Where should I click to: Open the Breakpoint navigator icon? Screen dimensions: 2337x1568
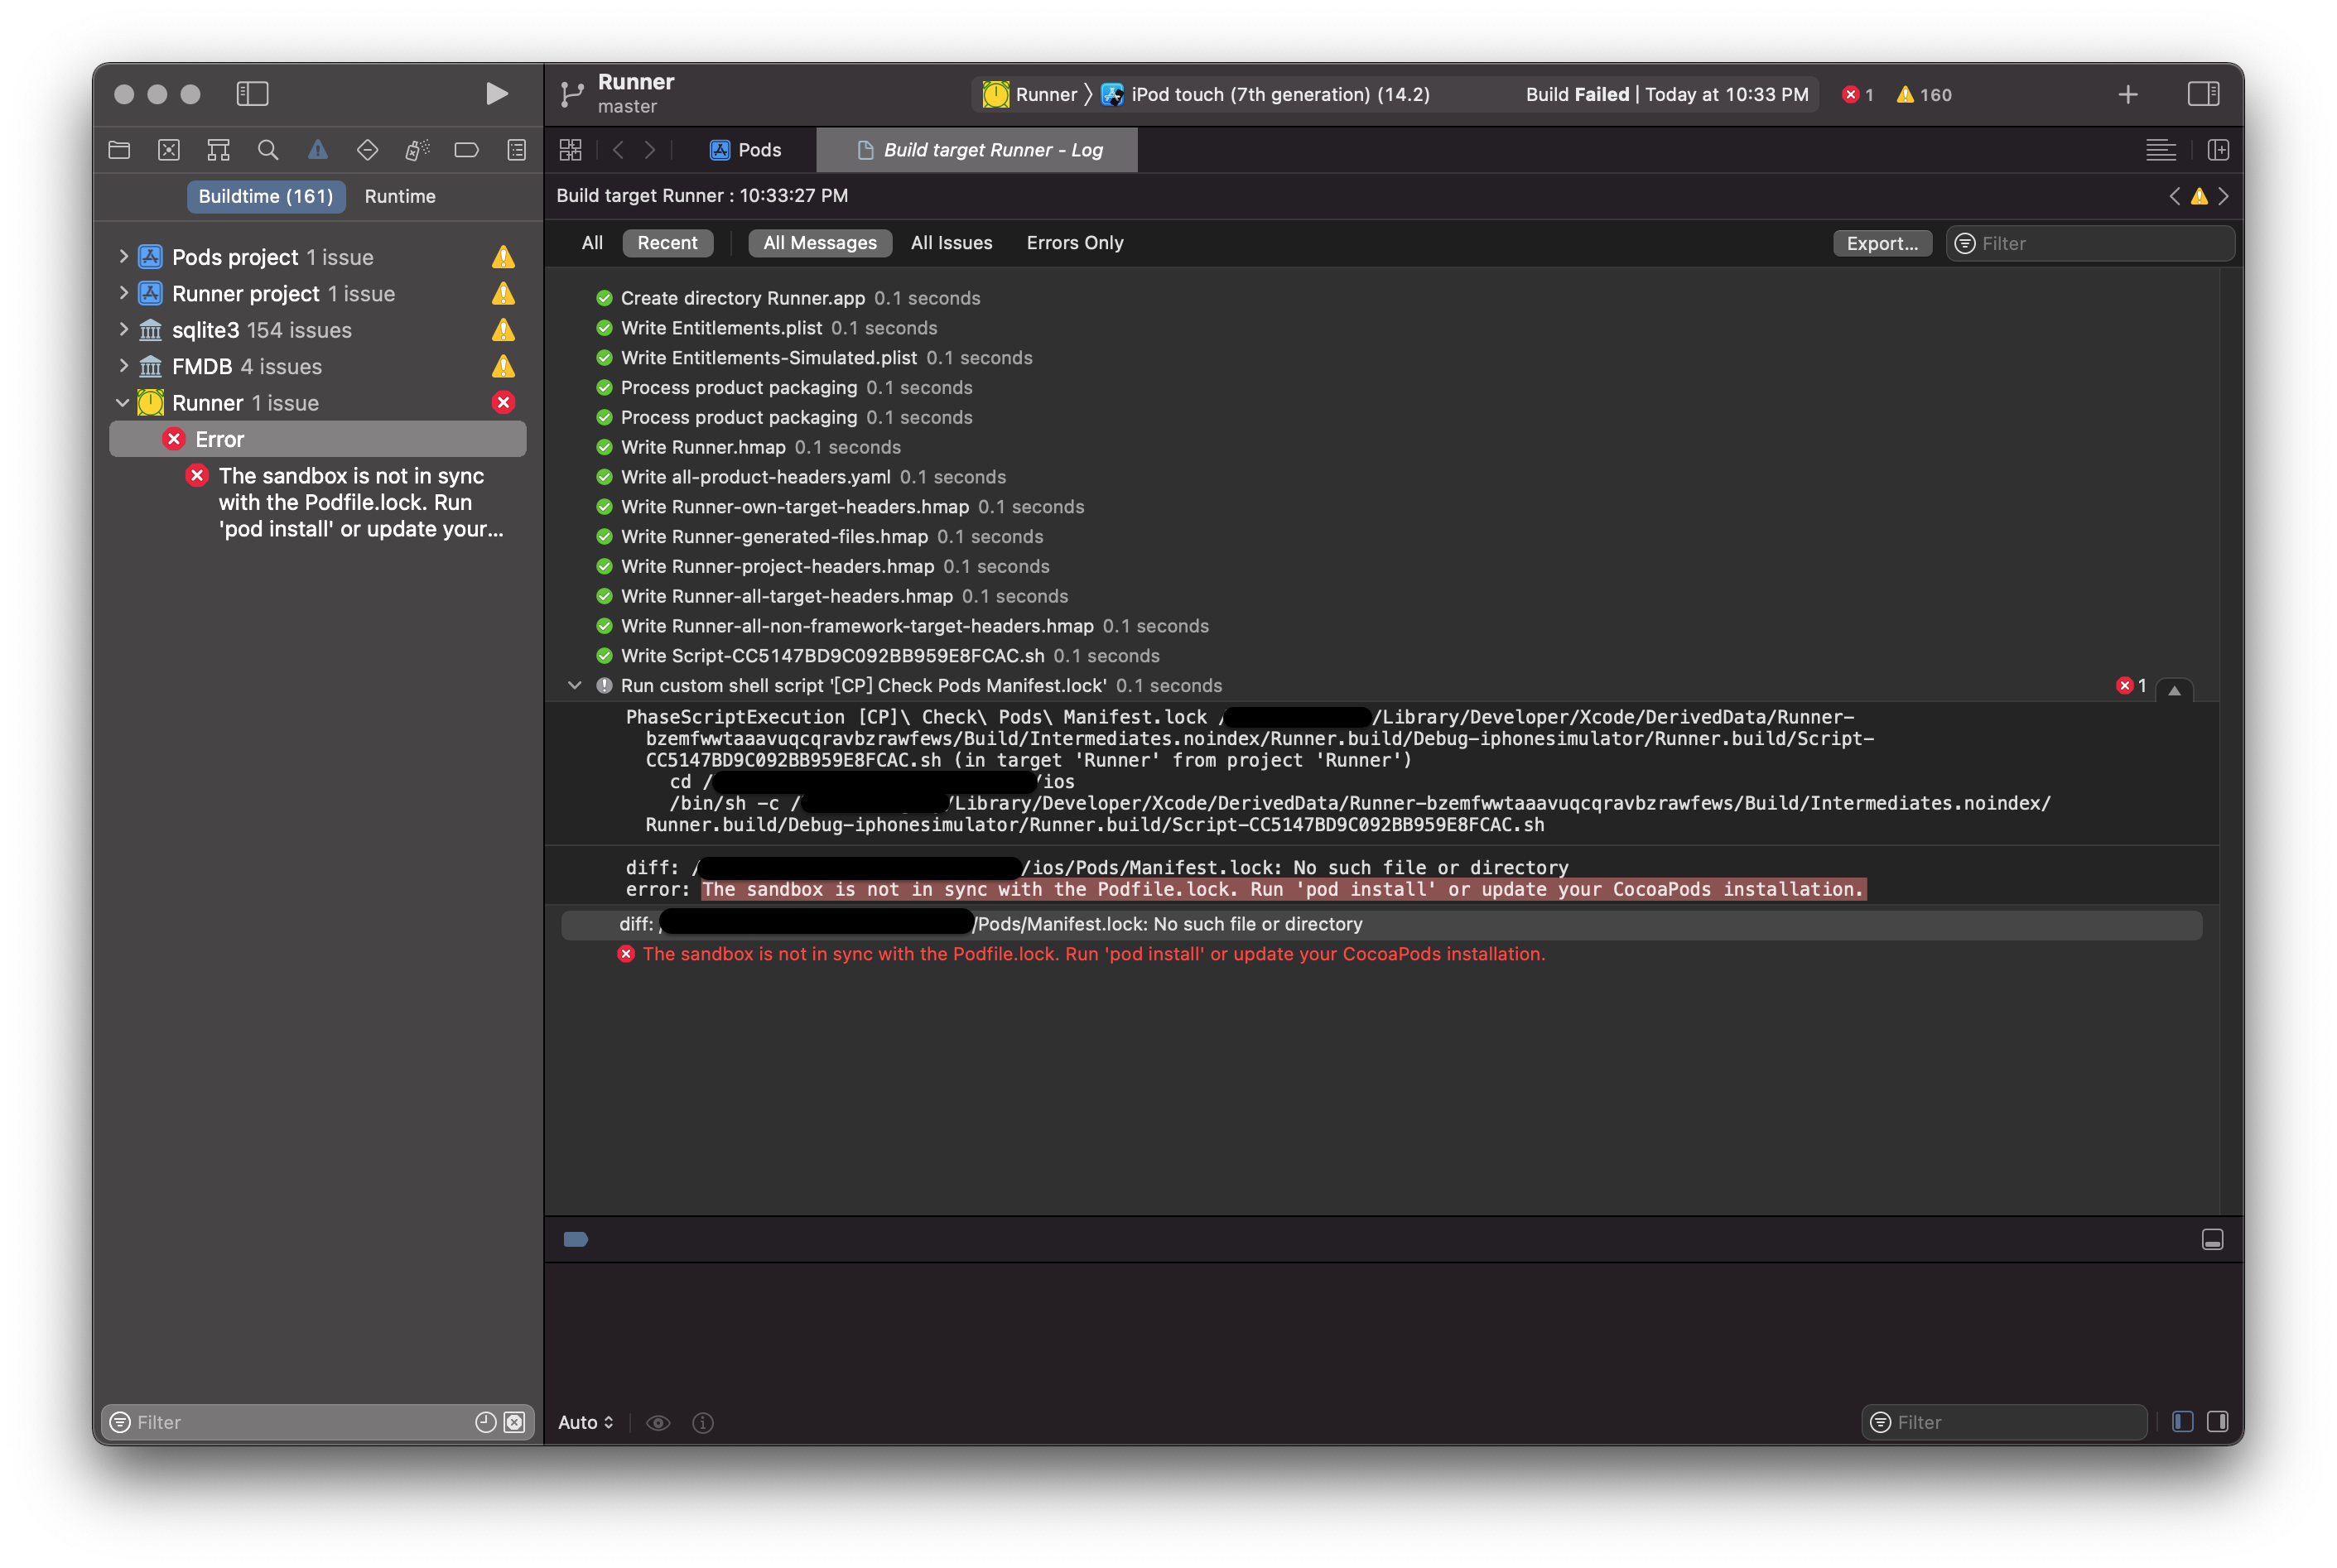coord(466,150)
